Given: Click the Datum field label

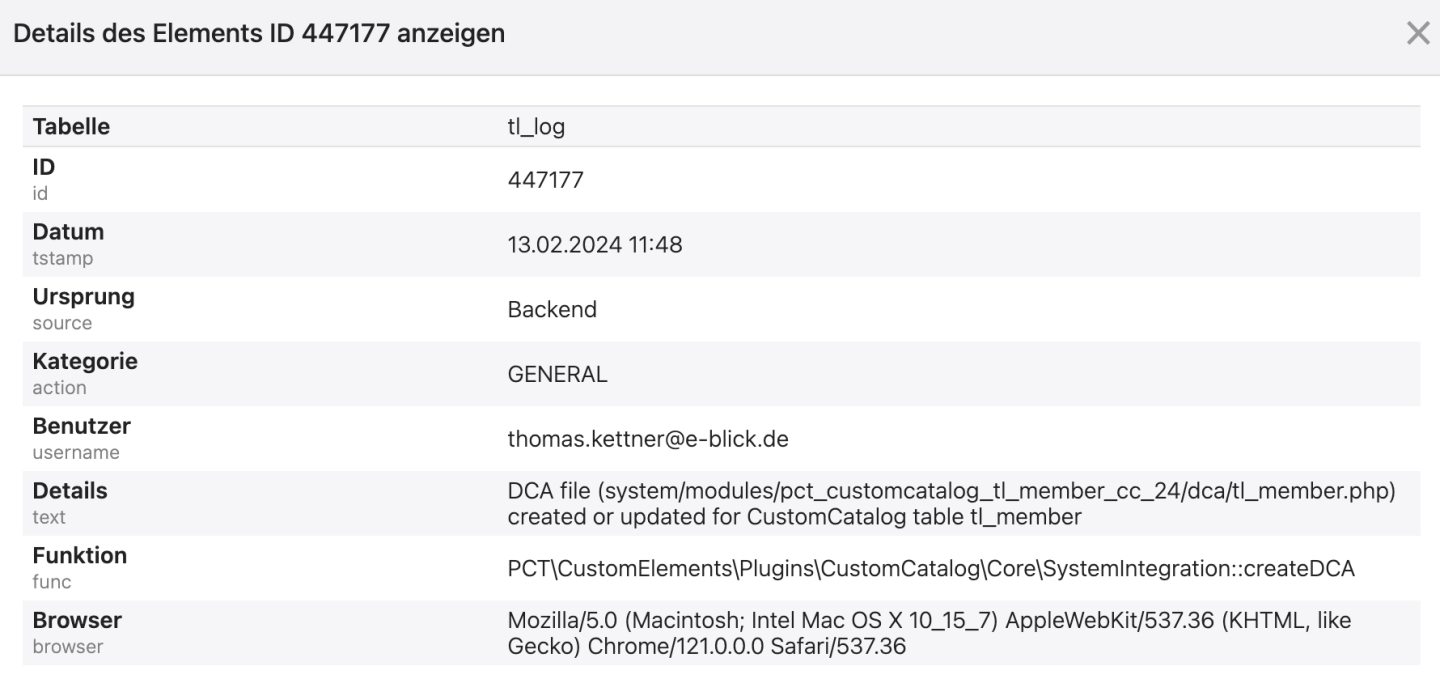Looking at the screenshot, I should tap(68, 232).
